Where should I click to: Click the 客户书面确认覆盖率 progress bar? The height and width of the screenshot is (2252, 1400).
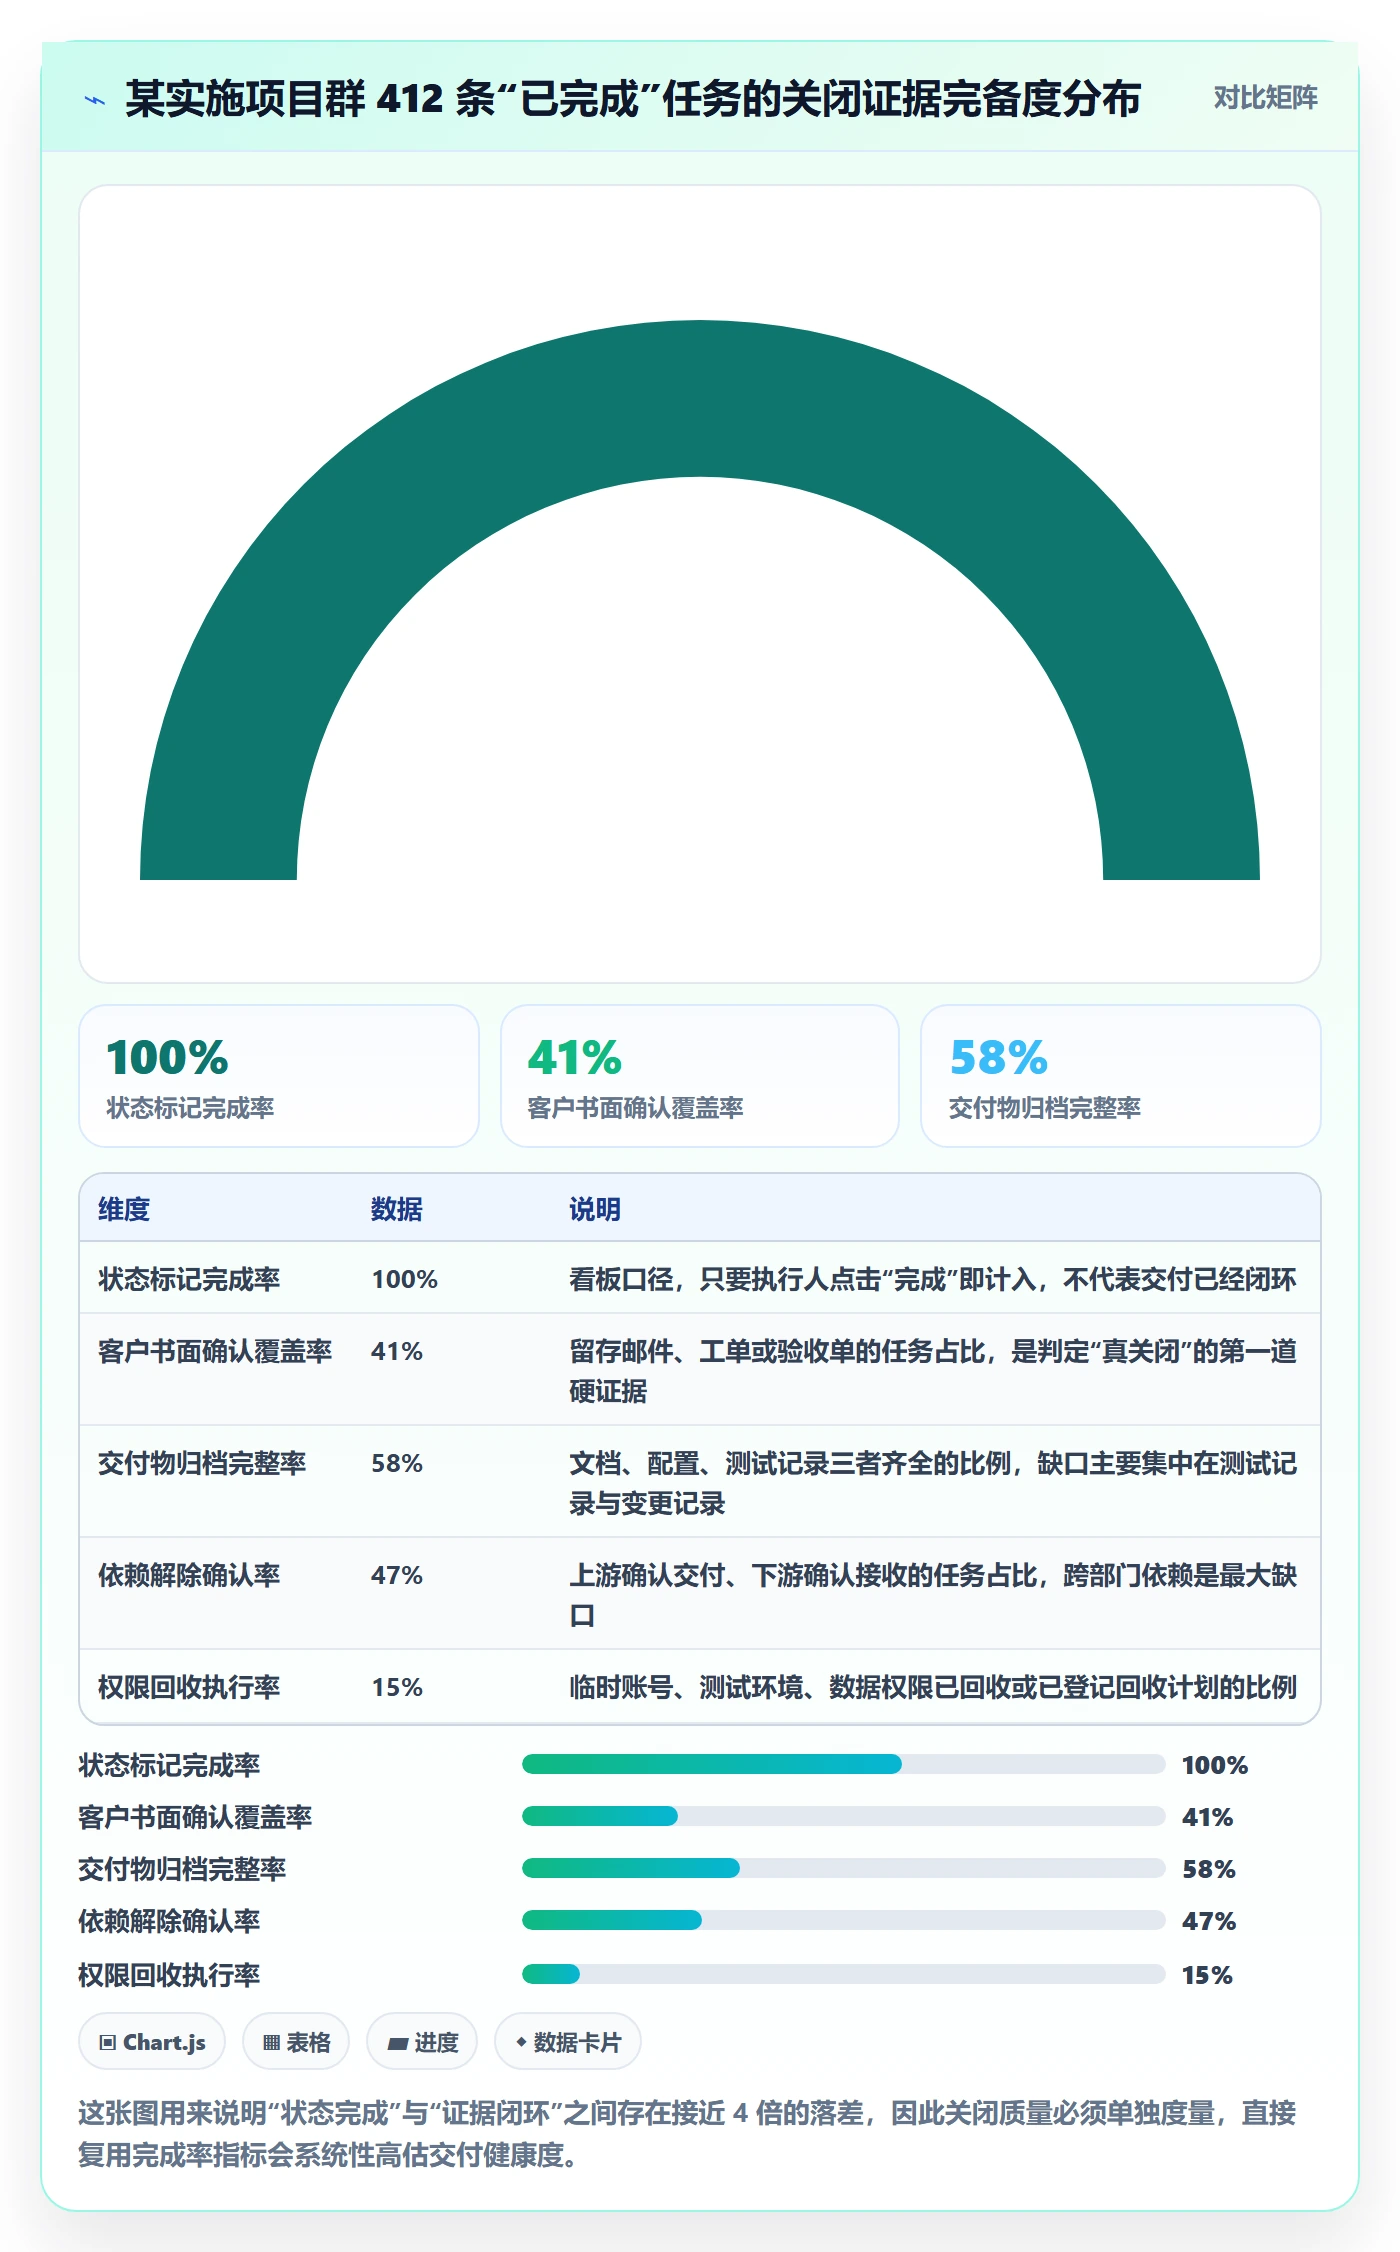coord(844,1816)
